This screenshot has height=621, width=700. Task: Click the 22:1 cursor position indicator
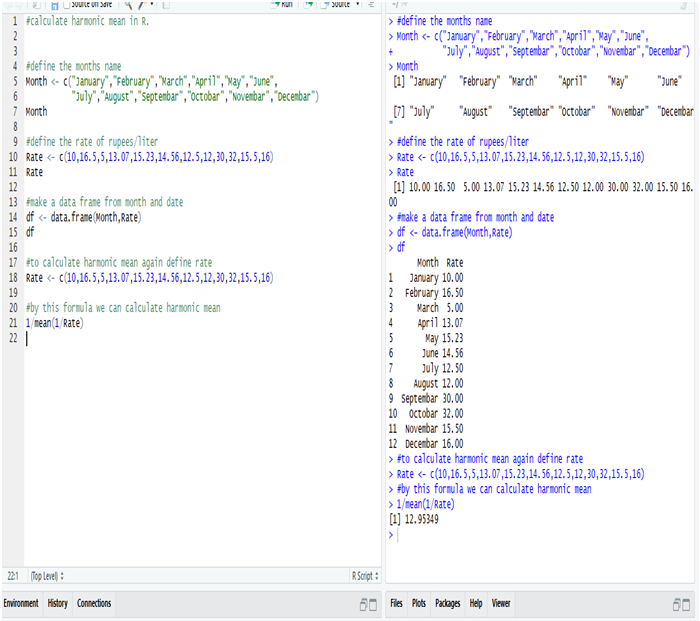pos(13,576)
